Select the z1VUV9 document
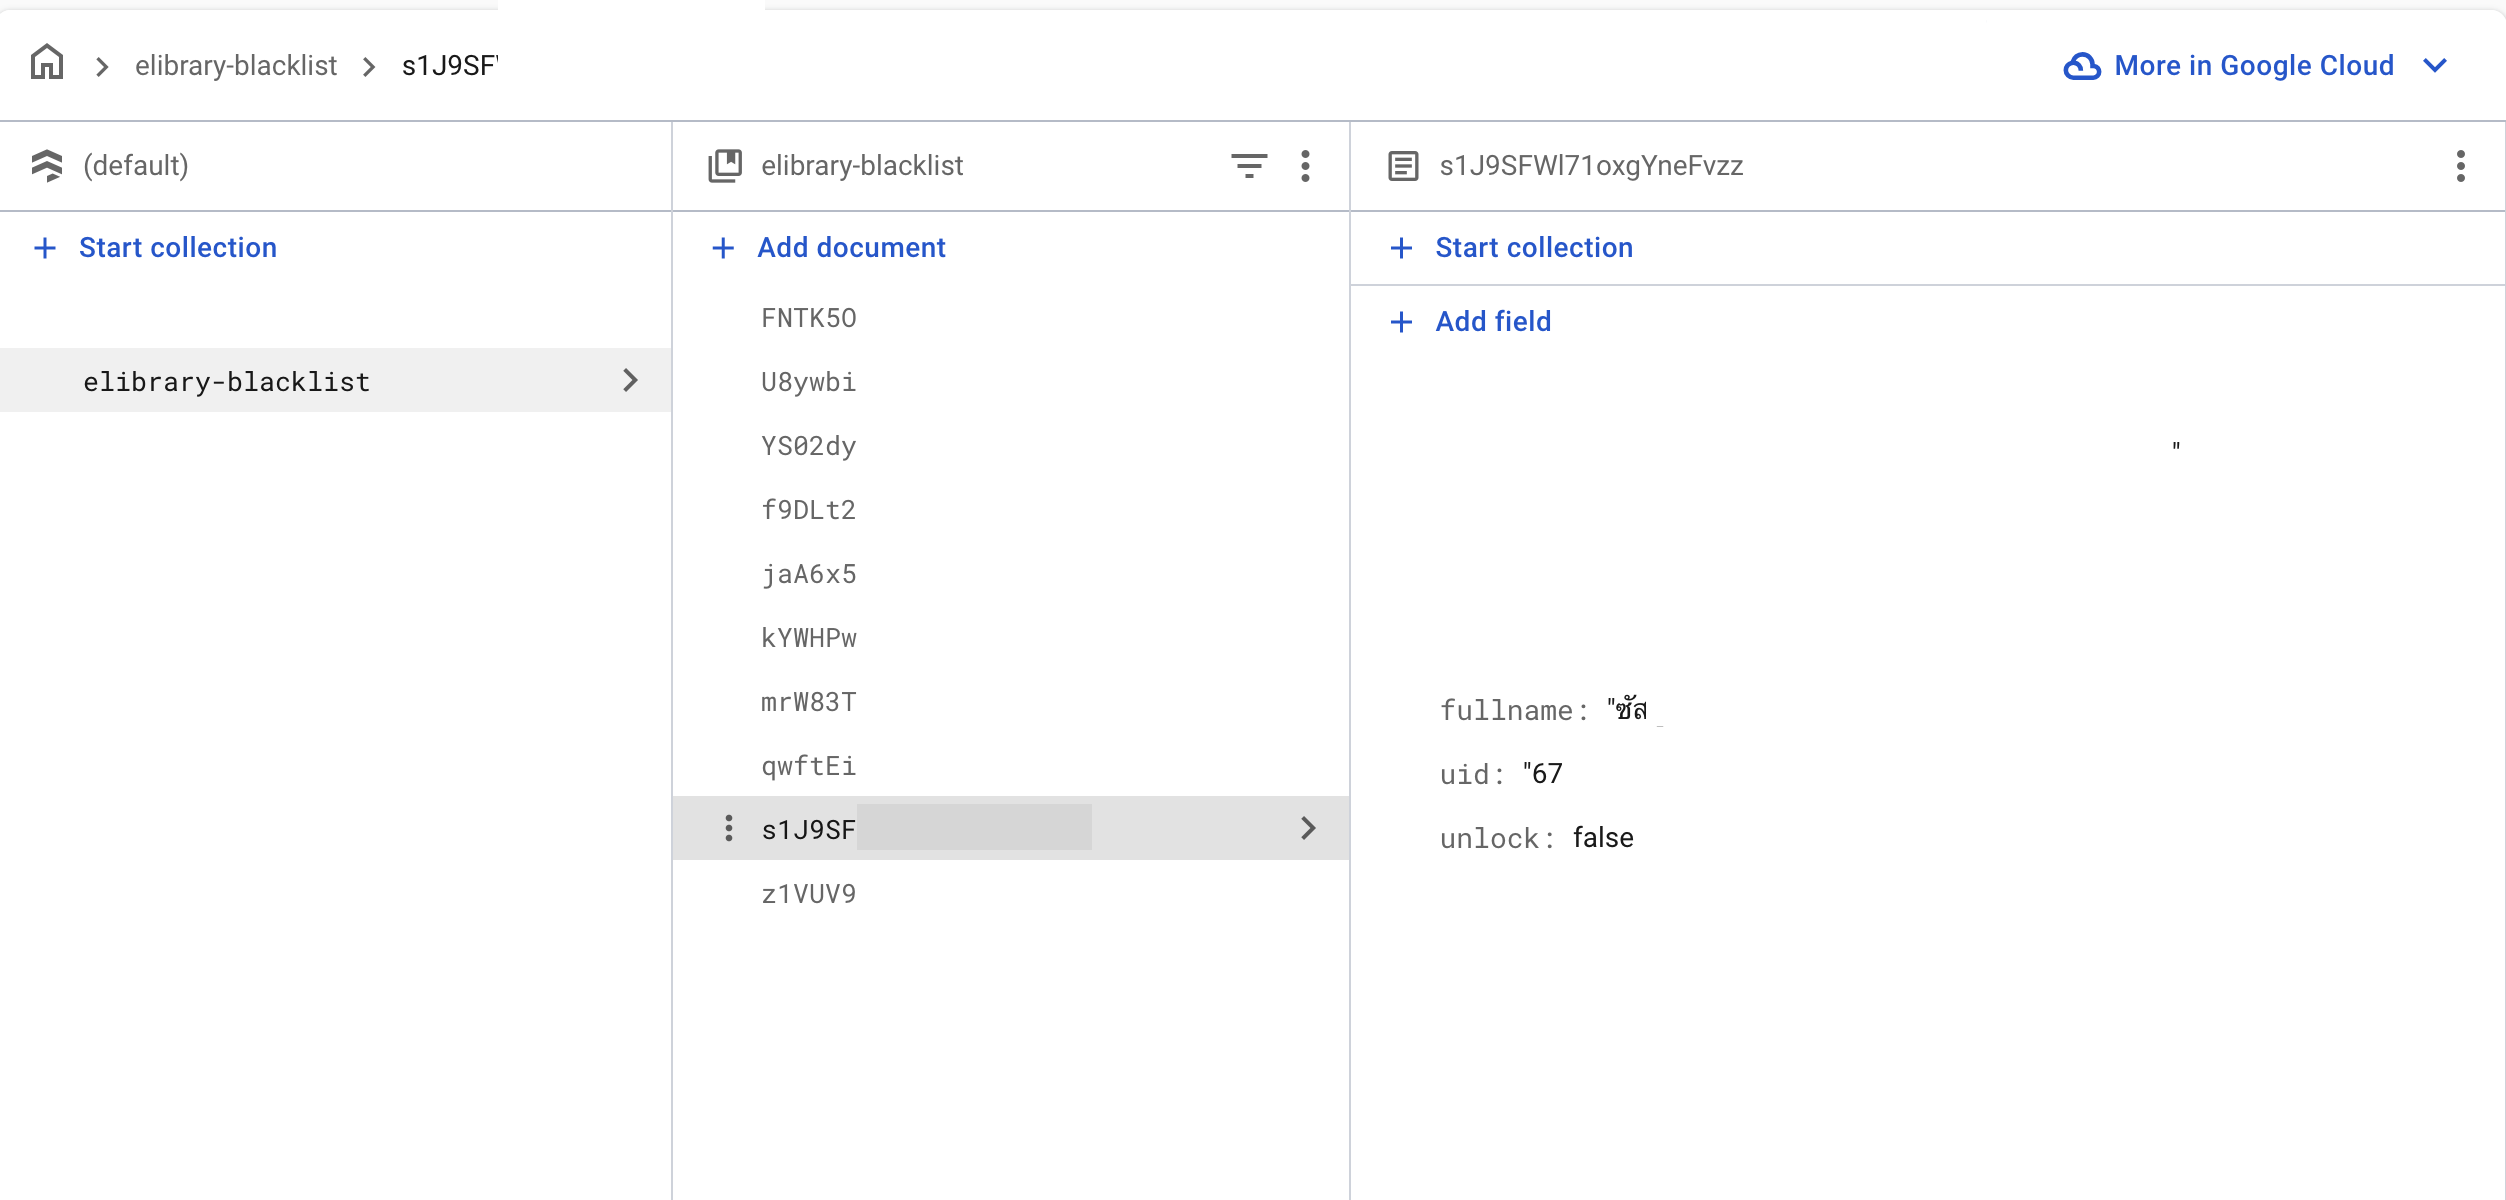Image resolution: width=2506 pixels, height=1200 pixels. tap(808, 893)
